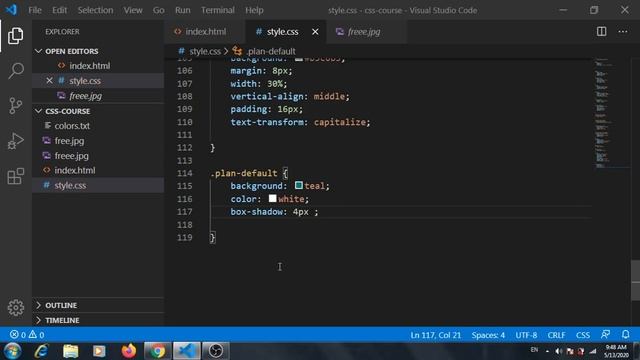The width and height of the screenshot is (640, 360).
Task: Close the style.css editor tab
Action: 315,31
